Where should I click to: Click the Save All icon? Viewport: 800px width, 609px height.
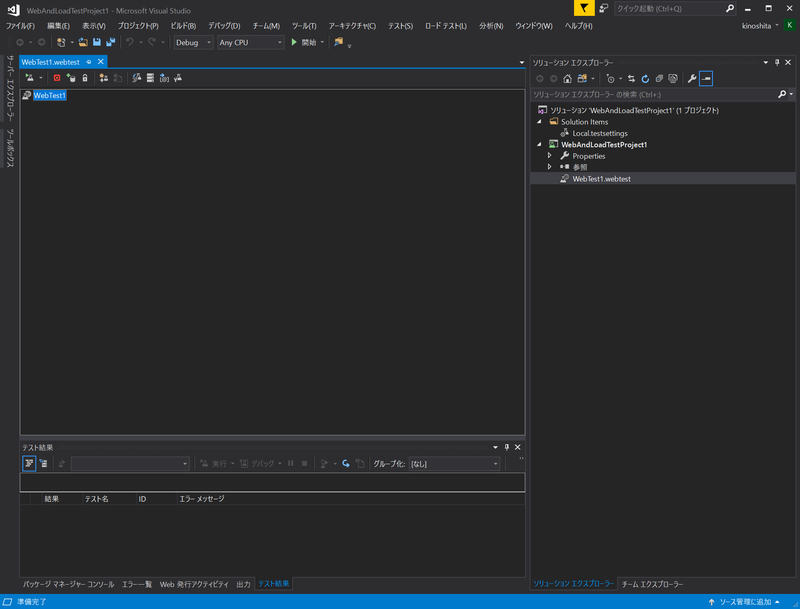click(x=110, y=42)
